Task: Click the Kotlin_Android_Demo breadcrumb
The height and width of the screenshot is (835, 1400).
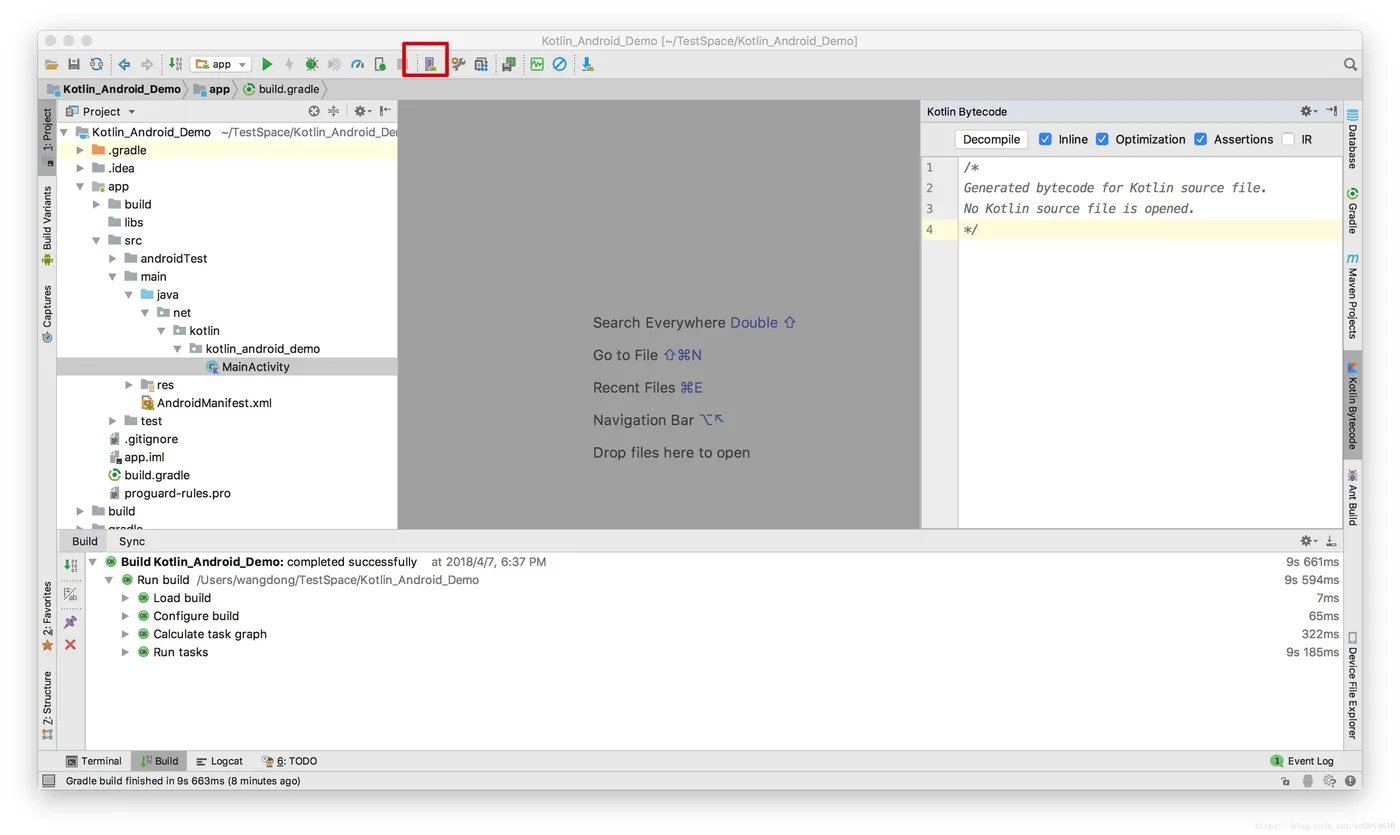Action: pos(114,89)
